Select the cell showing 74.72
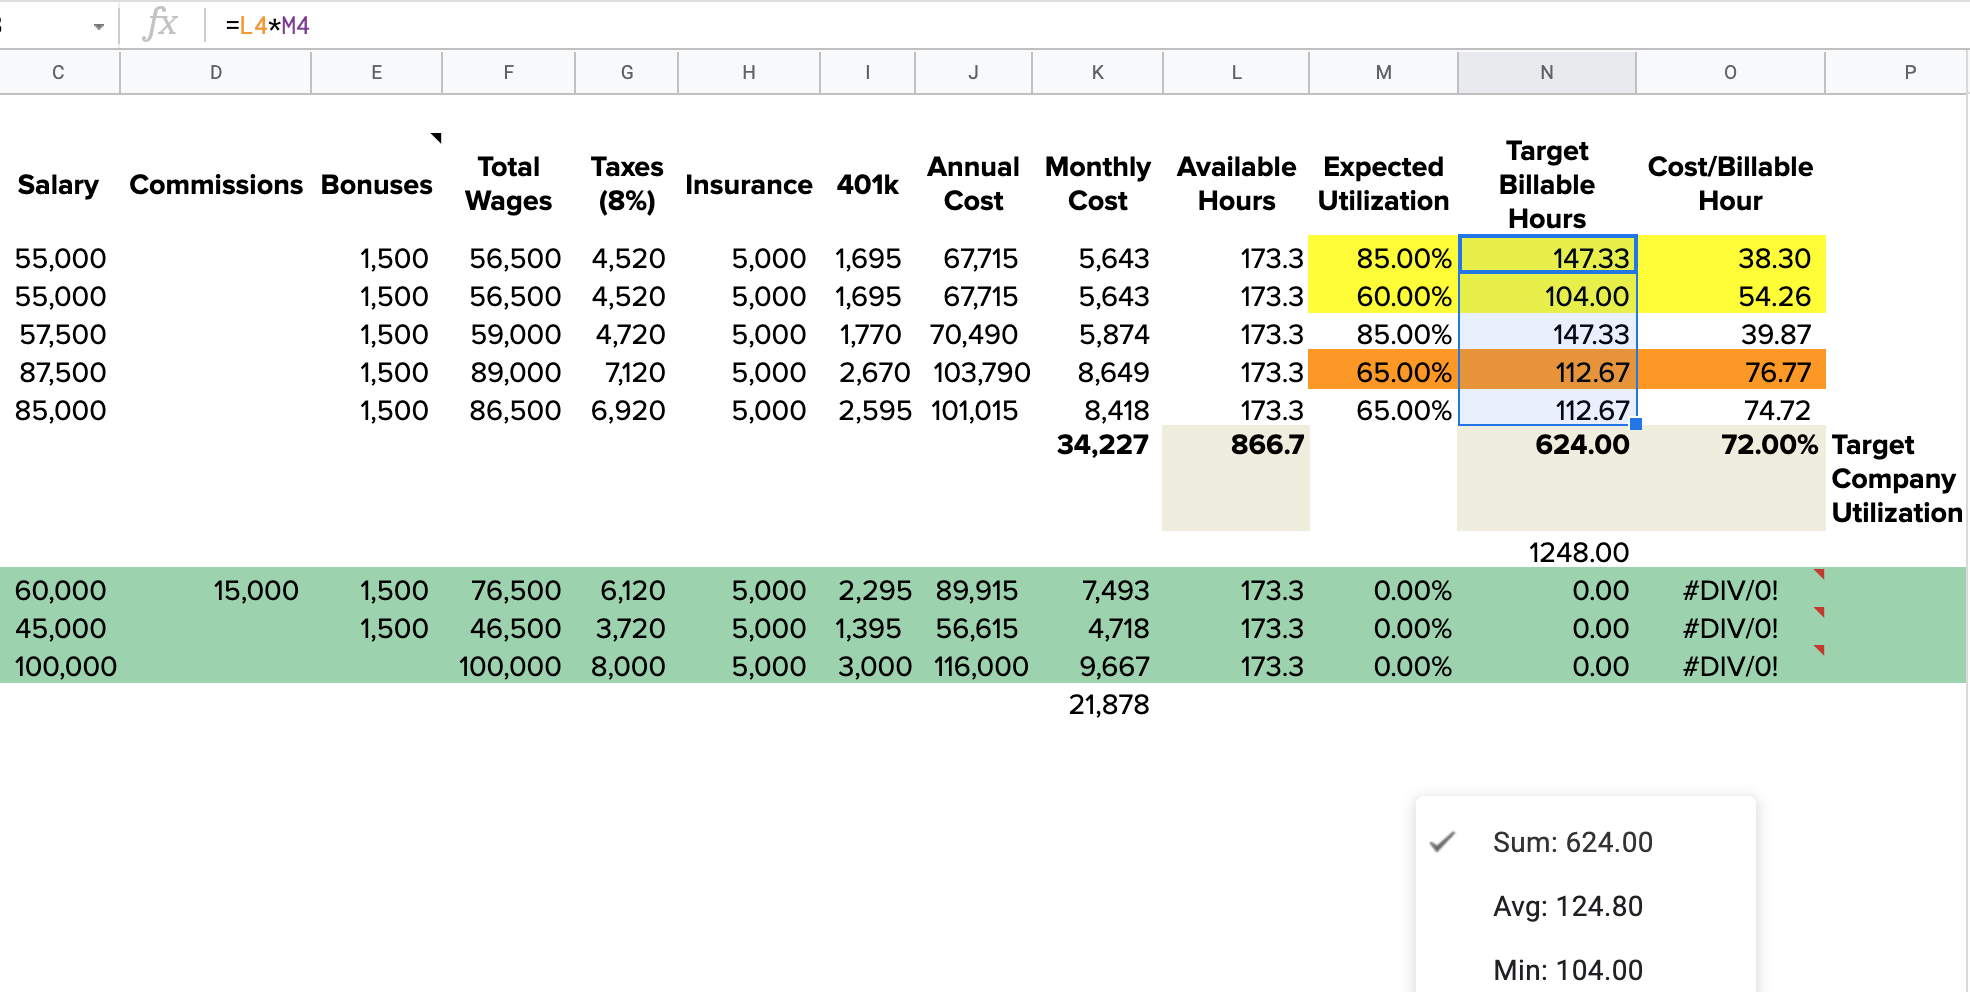This screenshot has height=992, width=1970. pos(1731,410)
